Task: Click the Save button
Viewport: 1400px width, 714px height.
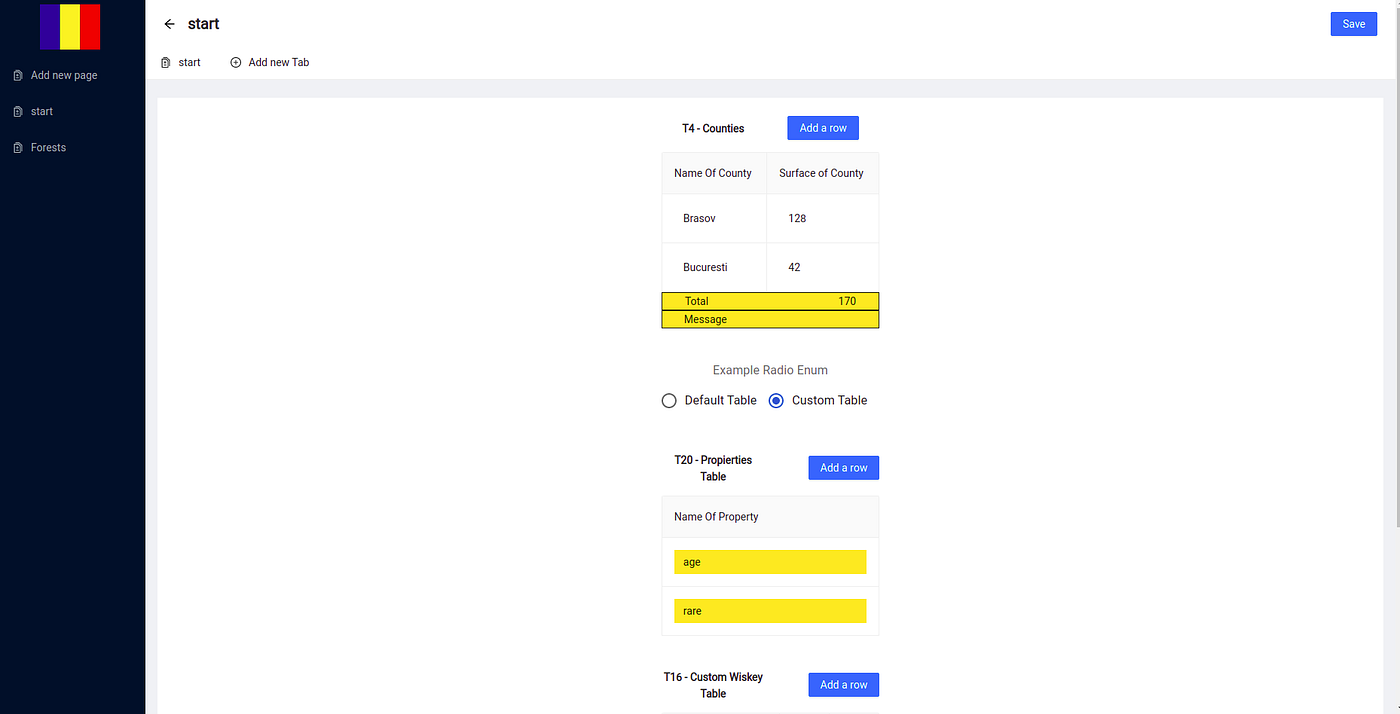Action: coord(1354,24)
